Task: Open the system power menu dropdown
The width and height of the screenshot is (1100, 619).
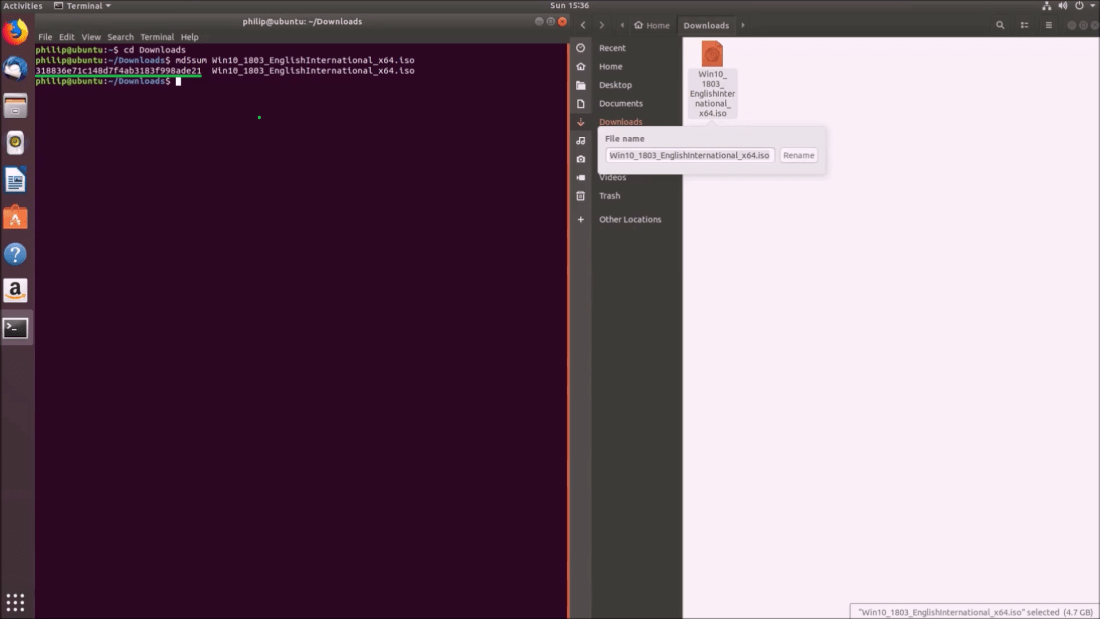Action: 1087,6
